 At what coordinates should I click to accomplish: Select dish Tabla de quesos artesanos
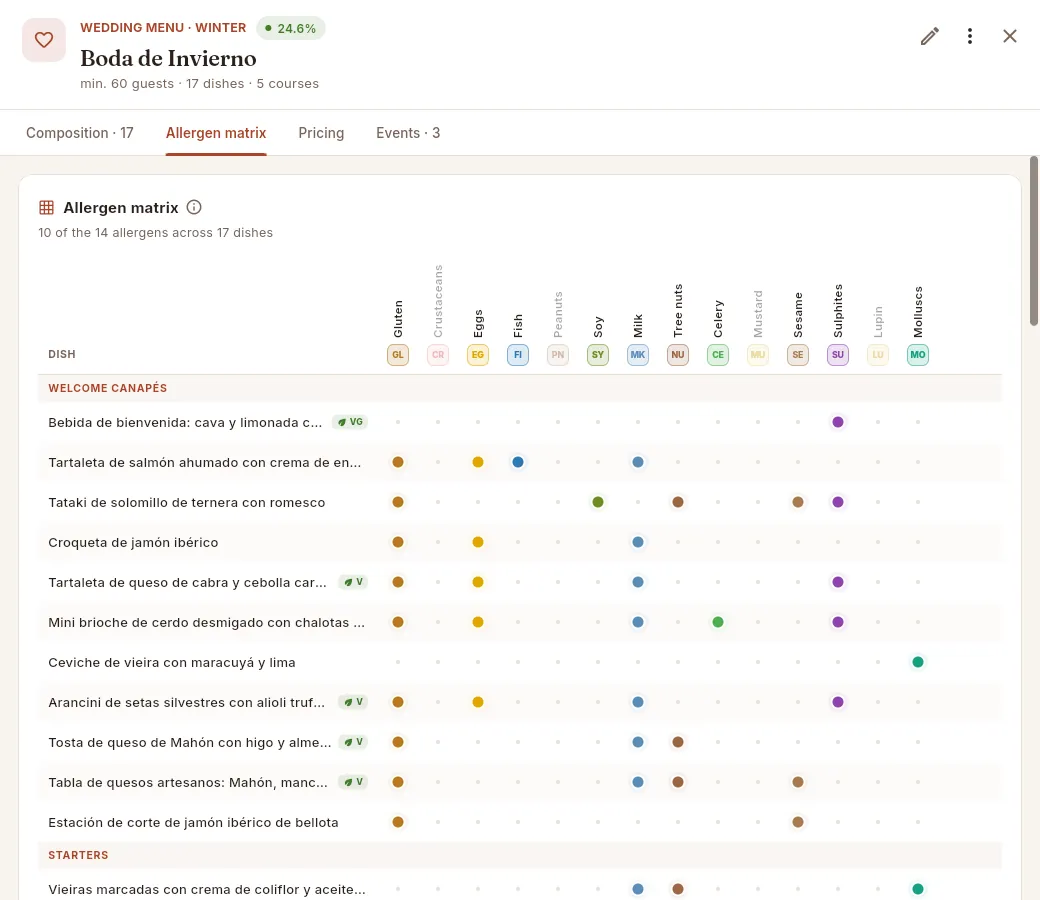[188, 783]
